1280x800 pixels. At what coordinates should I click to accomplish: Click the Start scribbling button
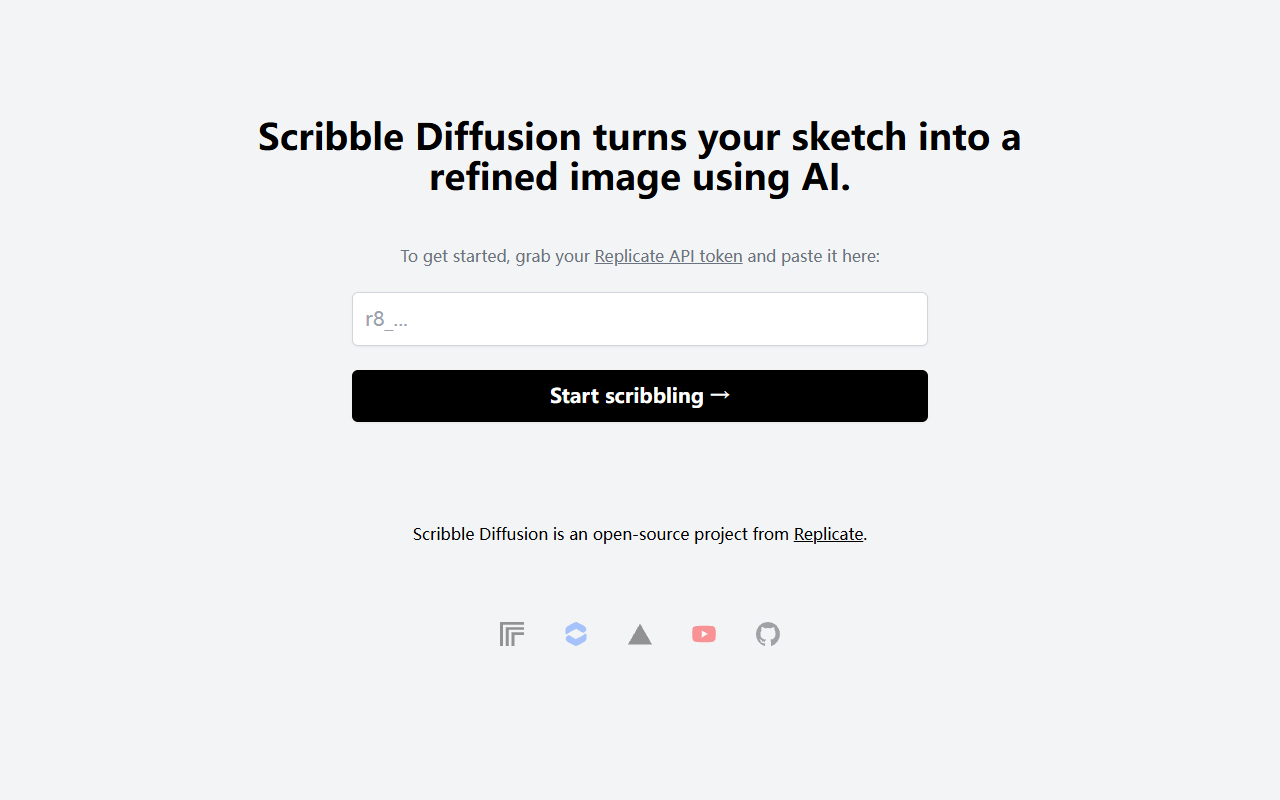click(x=640, y=396)
